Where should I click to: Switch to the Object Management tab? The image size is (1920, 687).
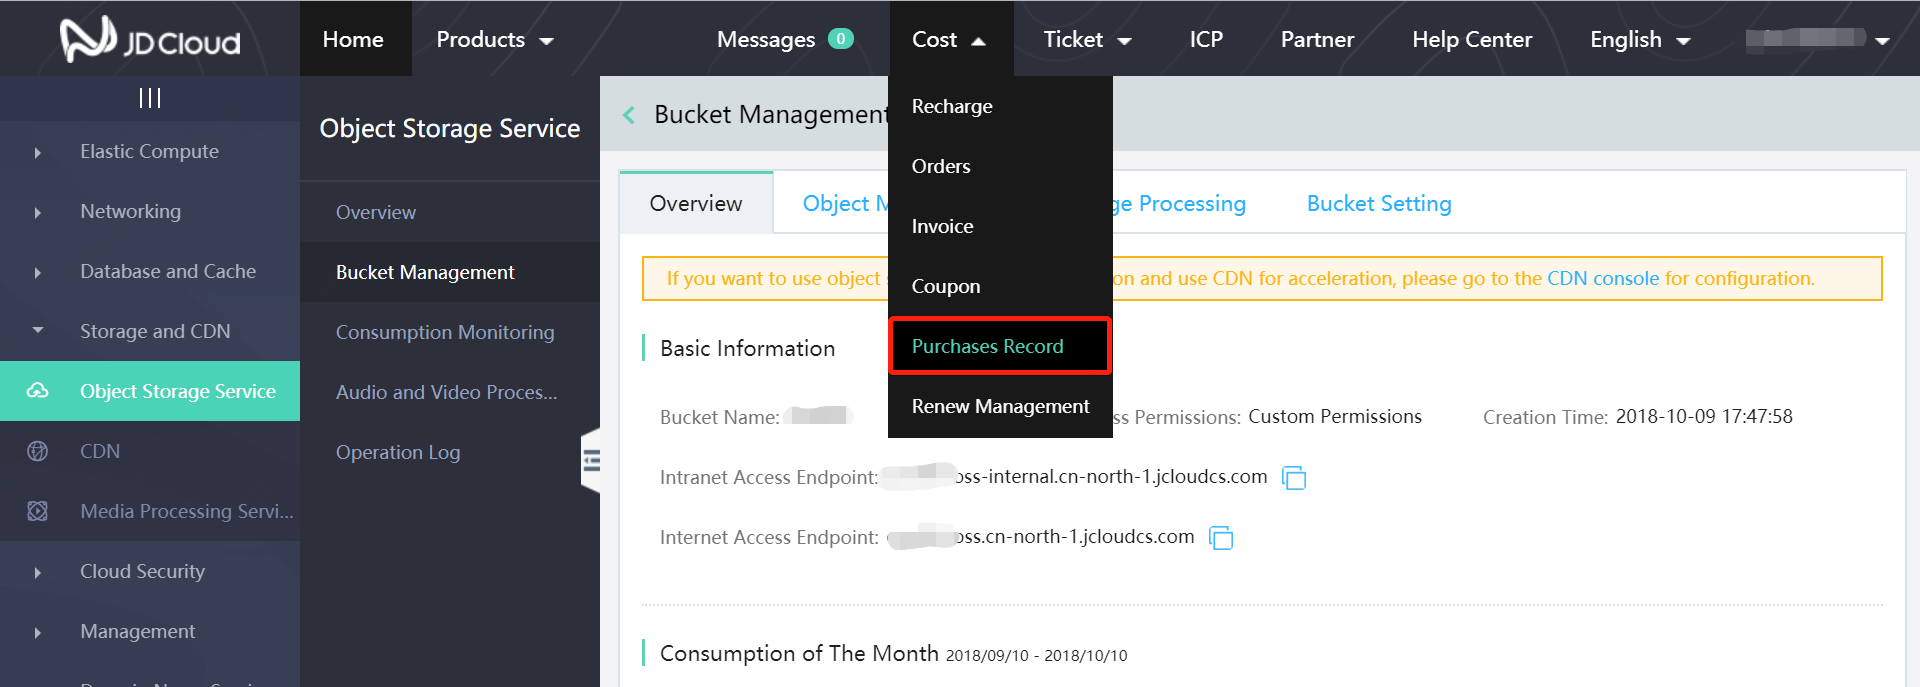[845, 203]
